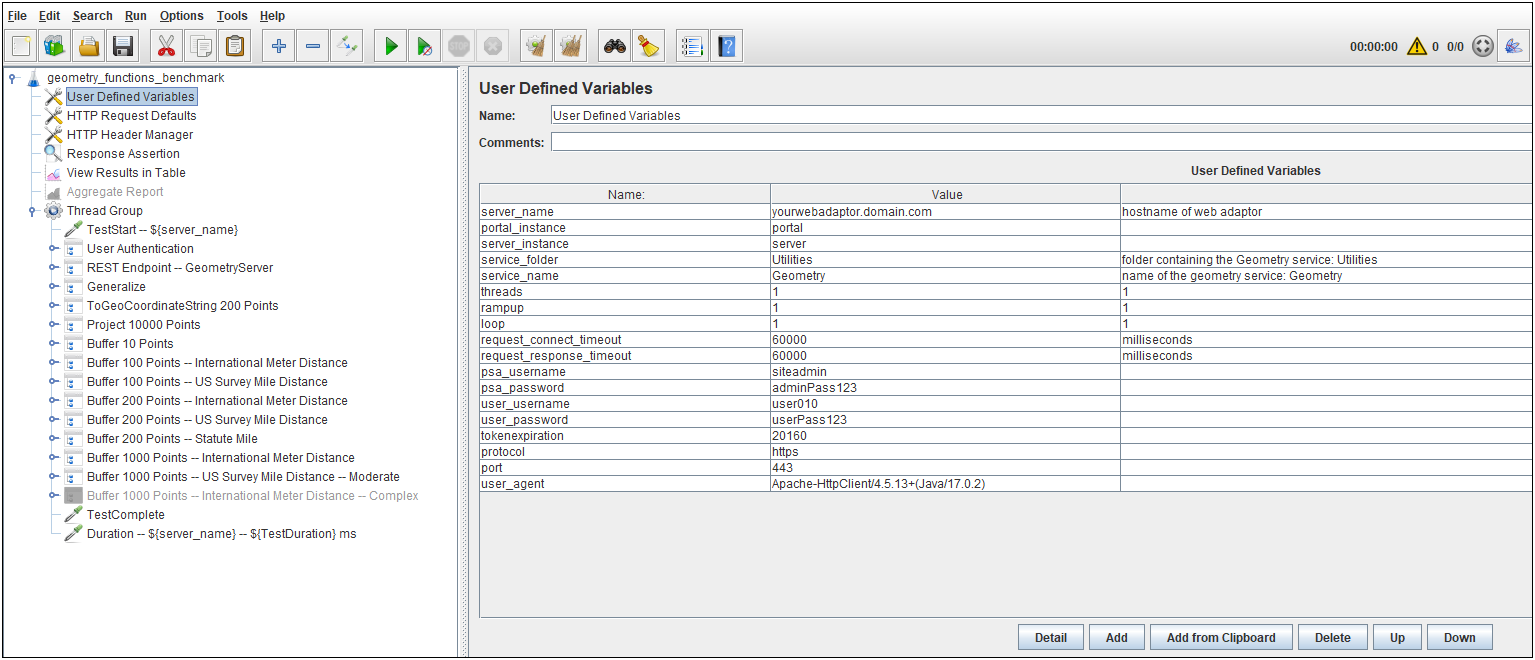Viewport: 1535px width, 660px height.
Task: Click the running threads circular icon
Action: point(1483,46)
